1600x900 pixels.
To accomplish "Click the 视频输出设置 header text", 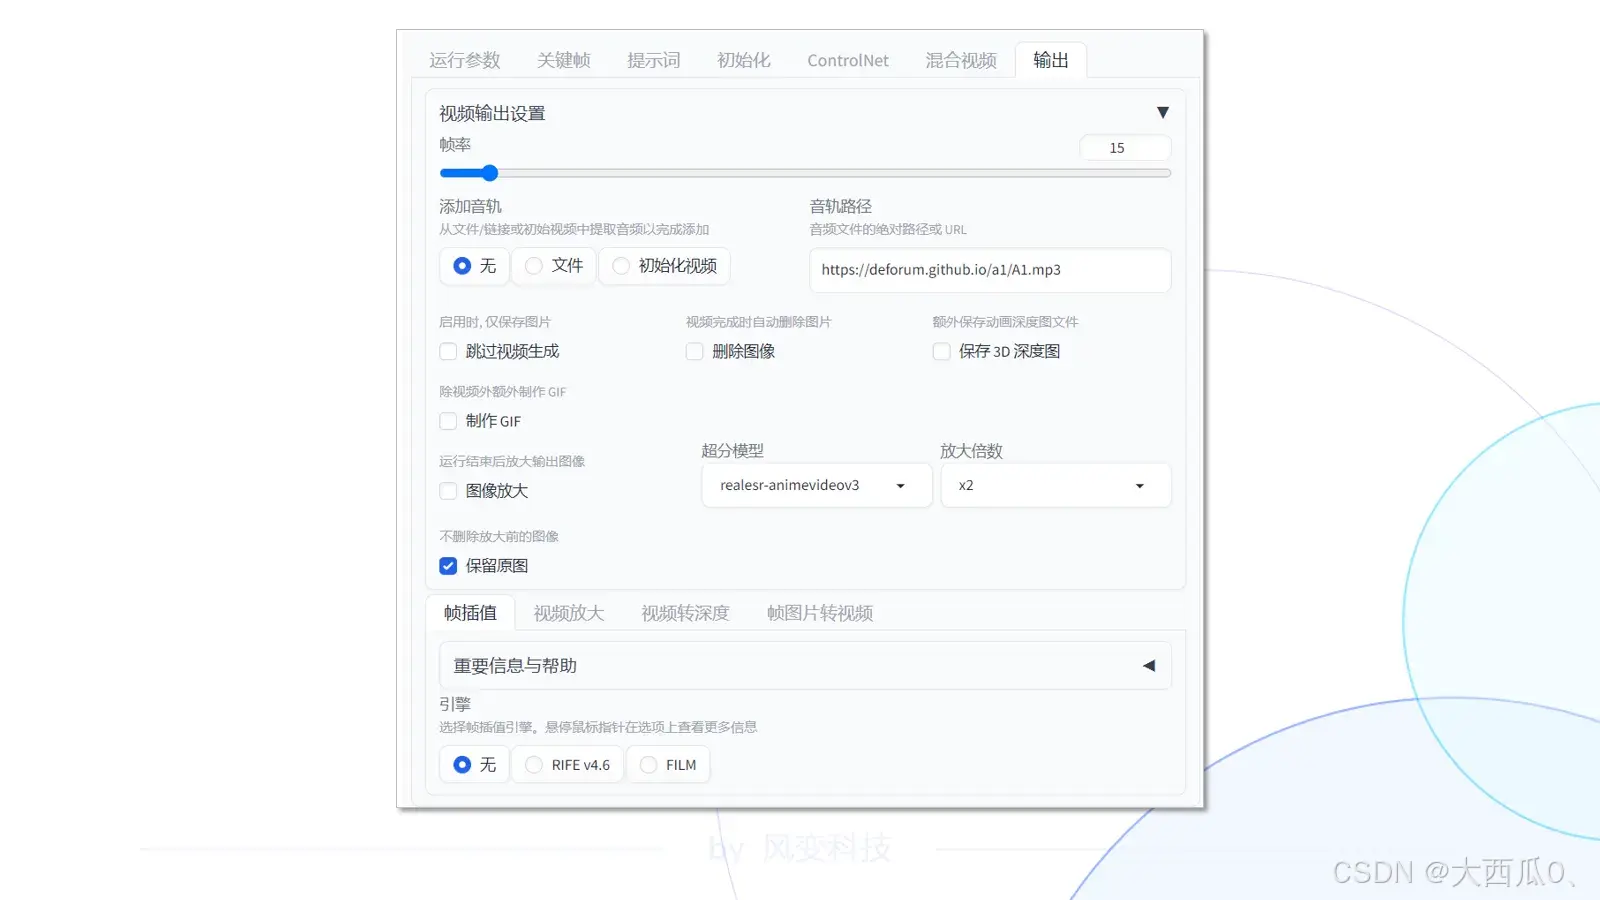I will point(492,113).
